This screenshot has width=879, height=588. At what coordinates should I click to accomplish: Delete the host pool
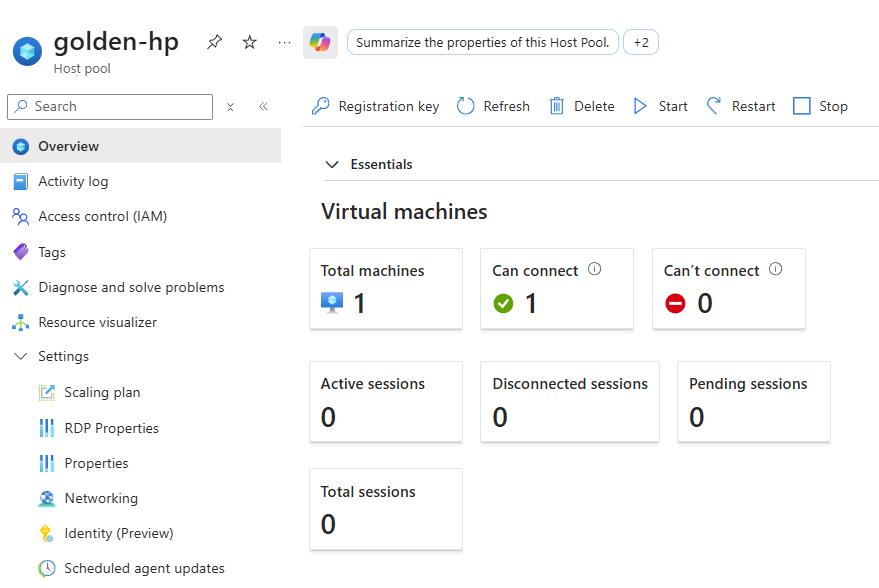pos(582,106)
